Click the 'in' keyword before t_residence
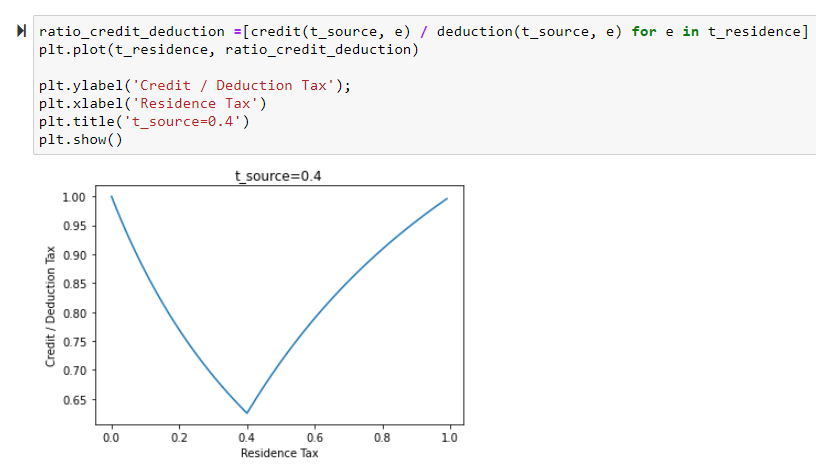The image size is (816, 469). pyautogui.click(x=690, y=32)
